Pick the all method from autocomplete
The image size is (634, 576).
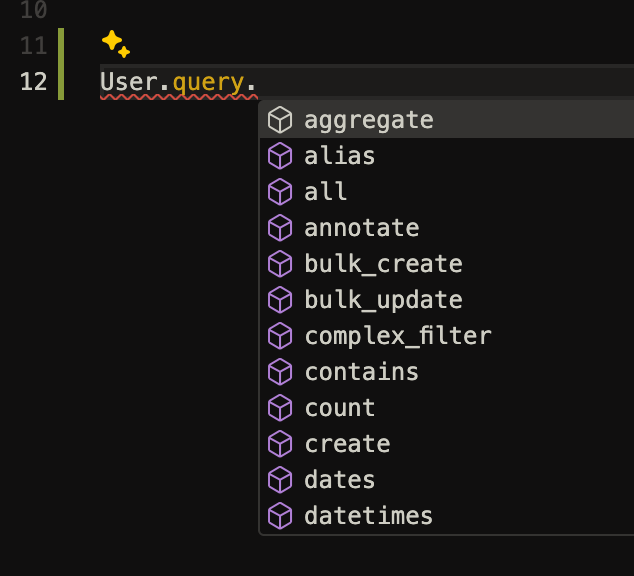446,192
